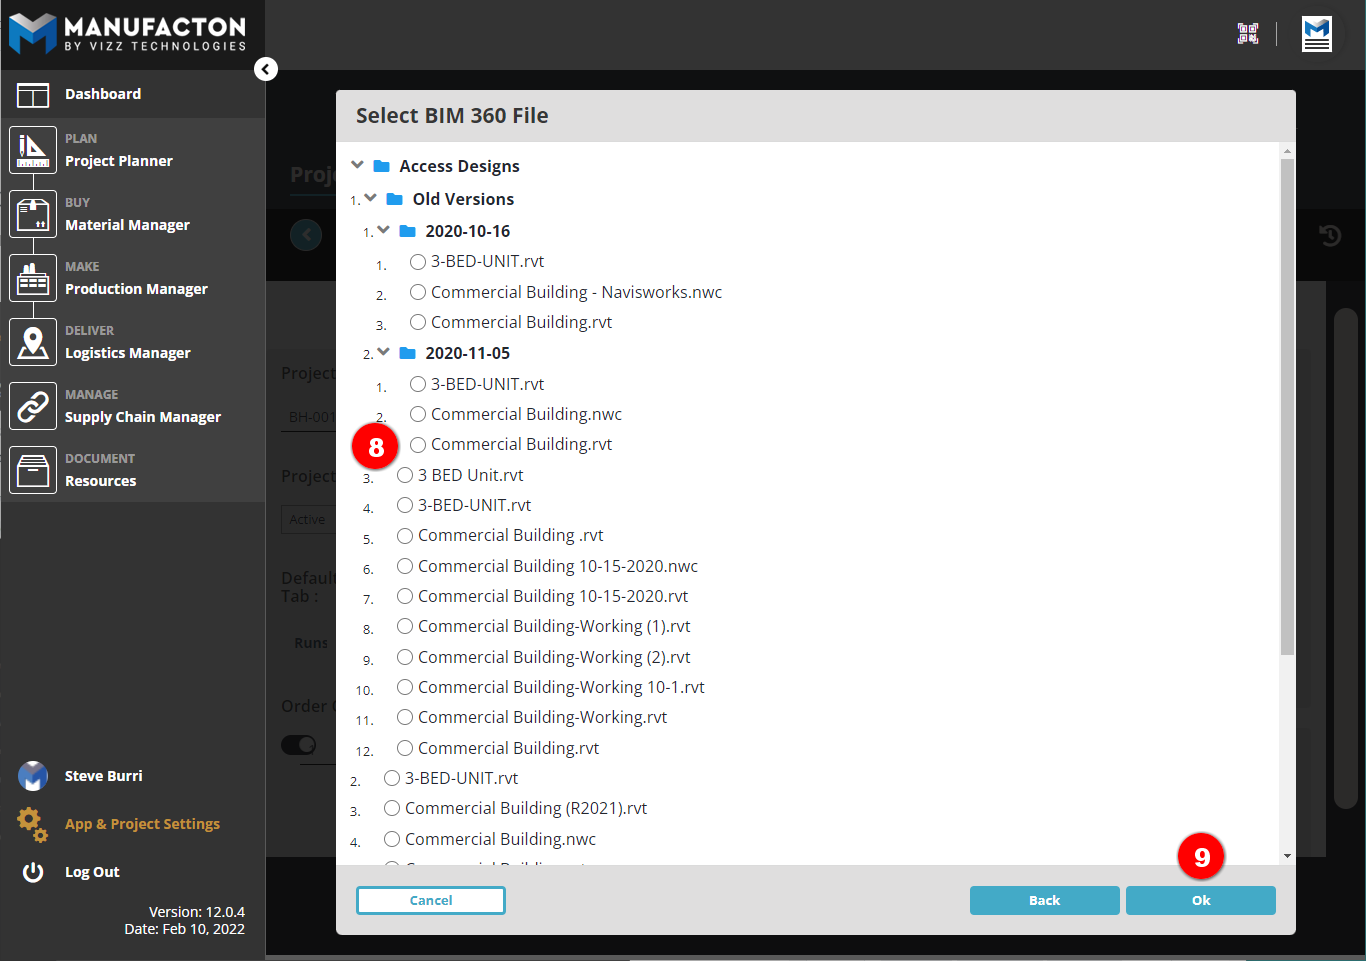Screen dimensions: 1366x961
Task: Open Logistics Manager map pin icon
Action: pyautogui.click(x=33, y=342)
